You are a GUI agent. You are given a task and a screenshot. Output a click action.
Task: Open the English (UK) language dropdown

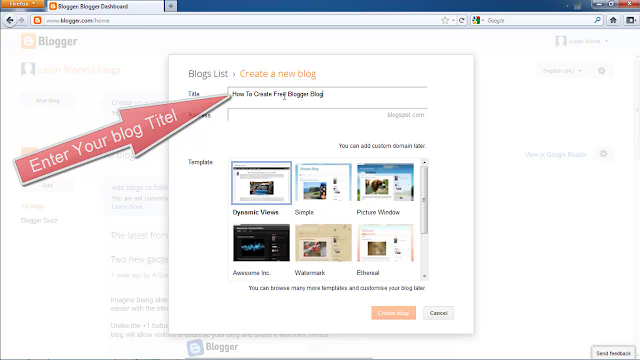click(x=562, y=71)
